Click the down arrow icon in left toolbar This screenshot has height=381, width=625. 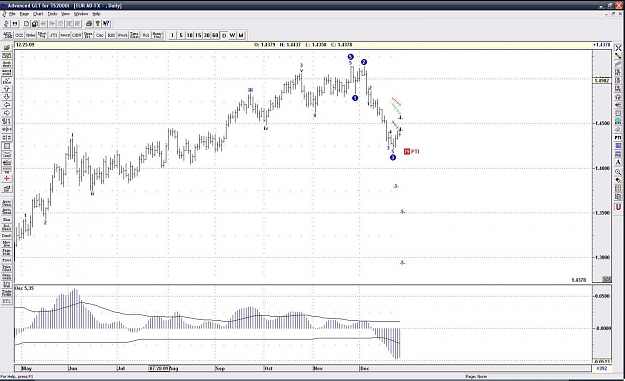(x=7, y=97)
